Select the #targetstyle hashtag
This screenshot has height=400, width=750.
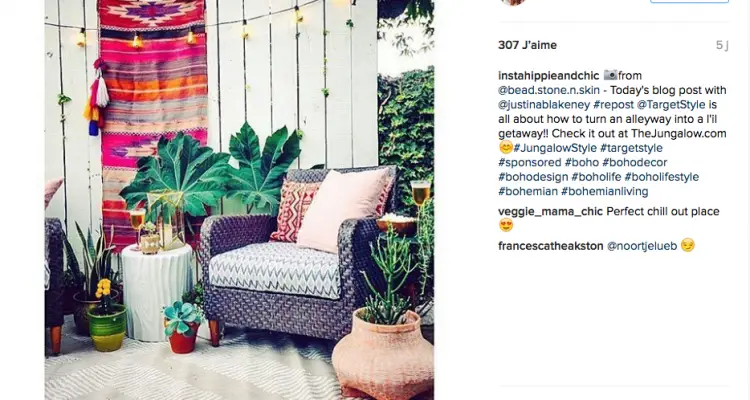(x=631, y=148)
